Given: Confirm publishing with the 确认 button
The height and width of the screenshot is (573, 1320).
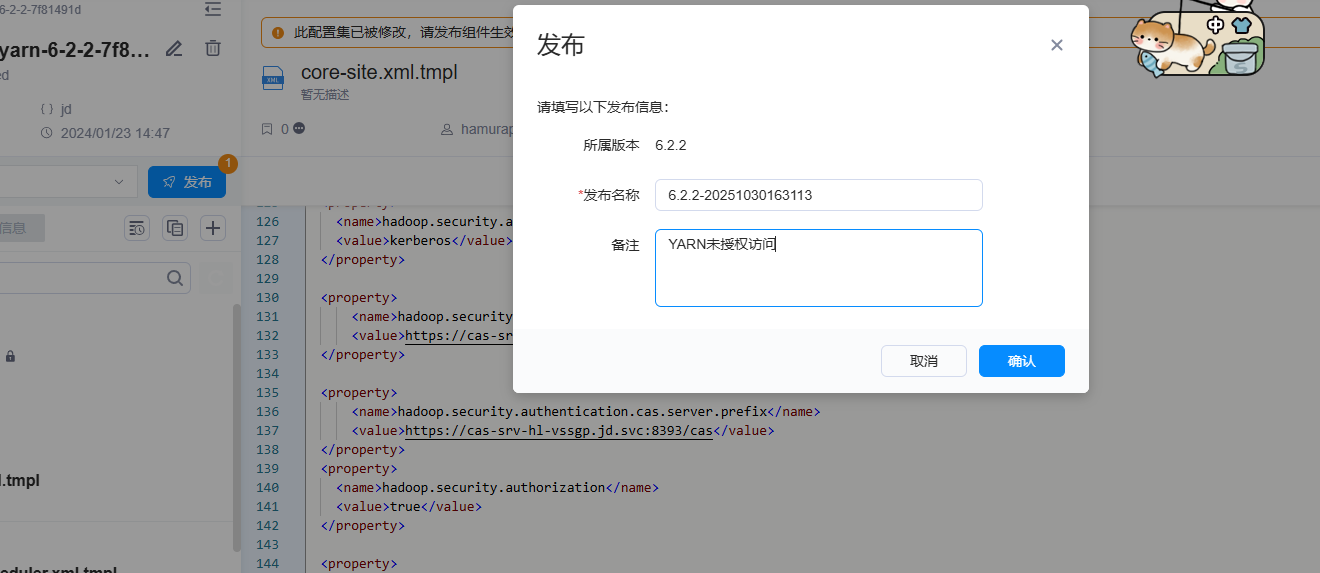Looking at the screenshot, I should point(1021,361).
